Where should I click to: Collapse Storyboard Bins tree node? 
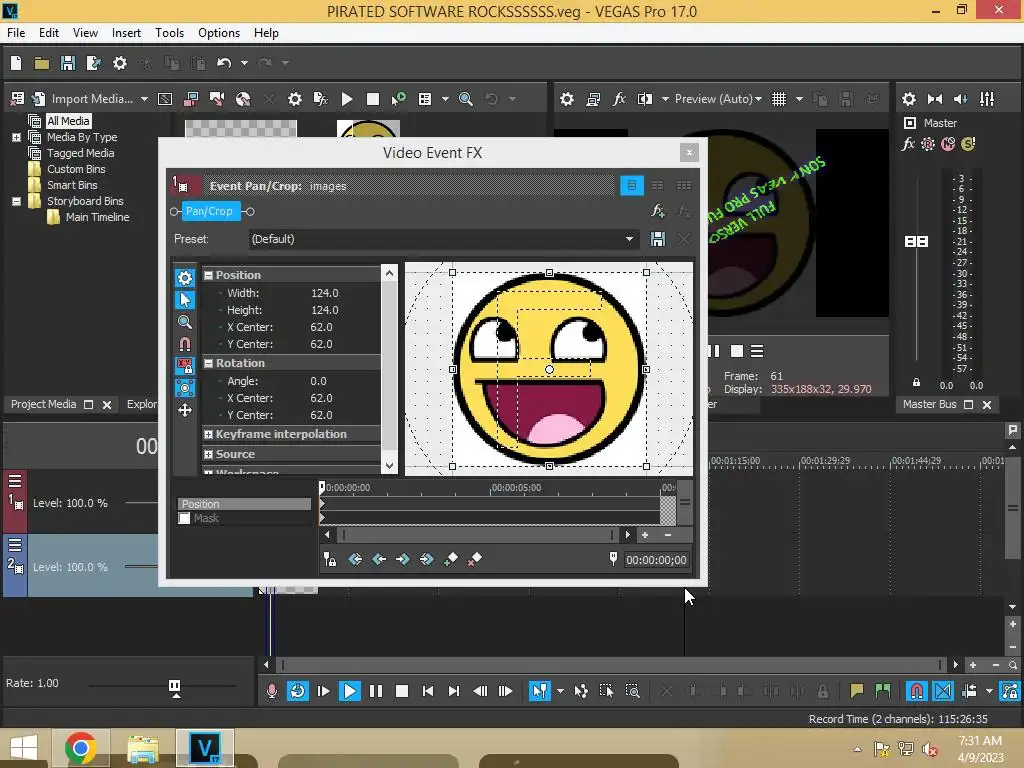pyautogui.click(x=16, y=201)
